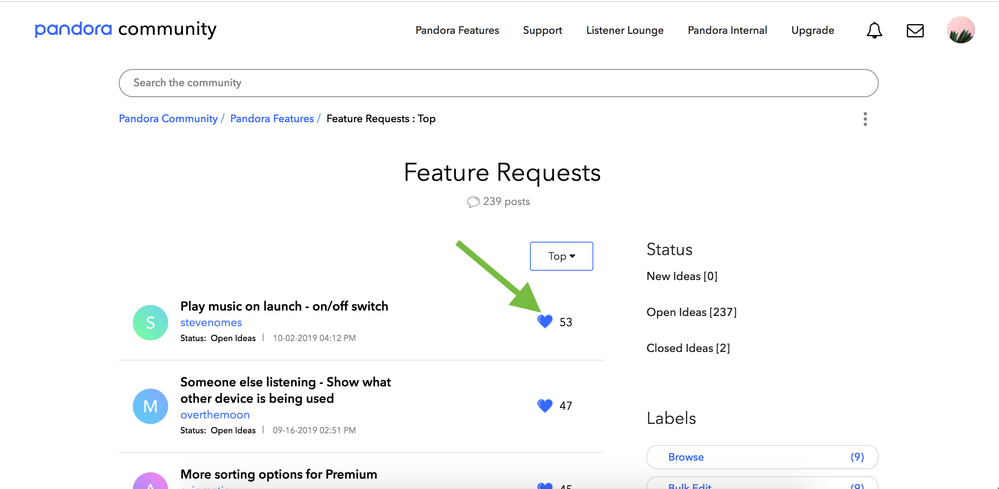Open the notifications bell icon
999x489 pixels.
[x=874, y=31]
